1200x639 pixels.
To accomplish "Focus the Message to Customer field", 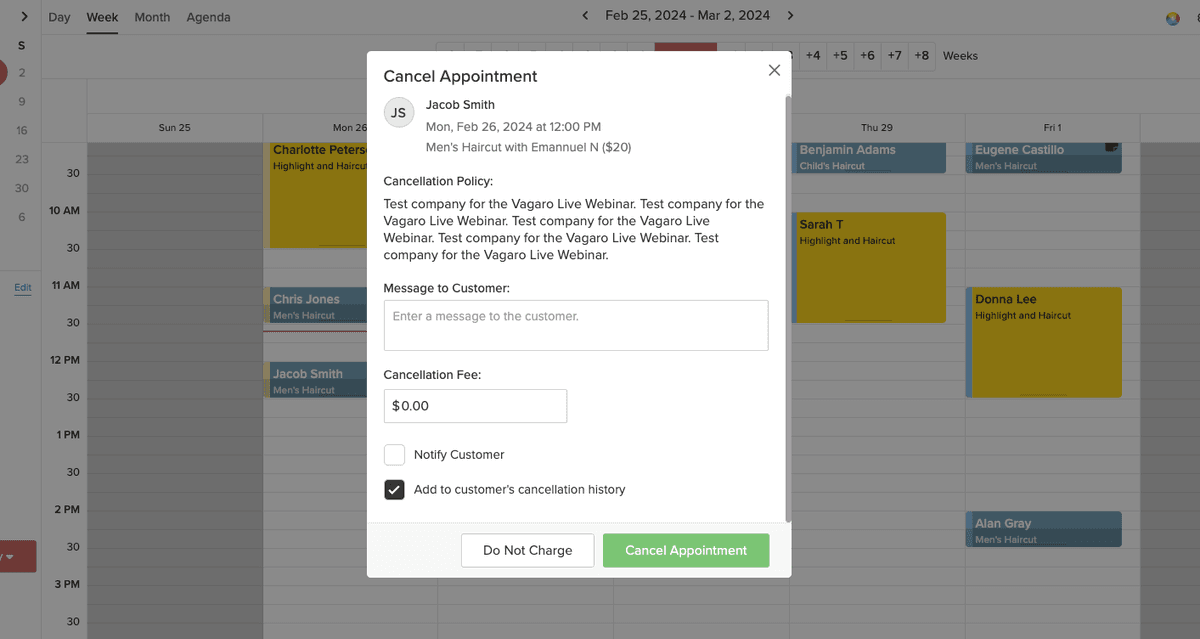I will (576, 326).
